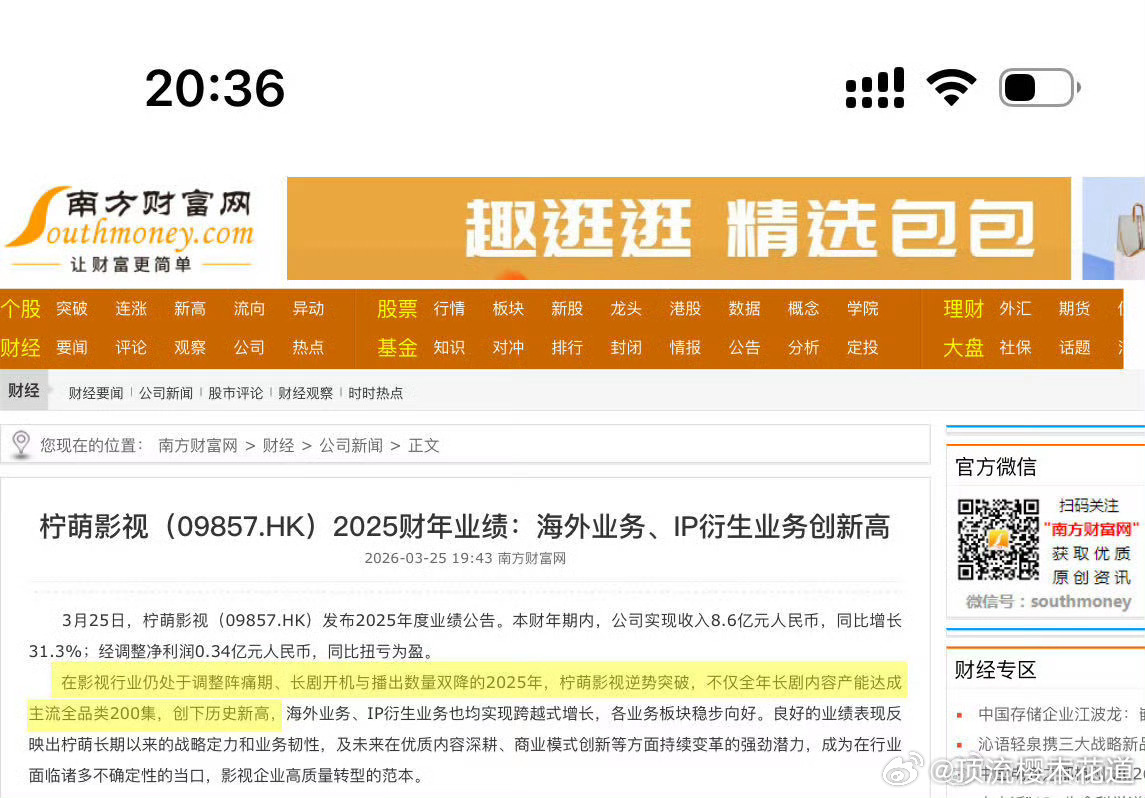Switch to the 财经要闻 channel tab

point(95,391)
